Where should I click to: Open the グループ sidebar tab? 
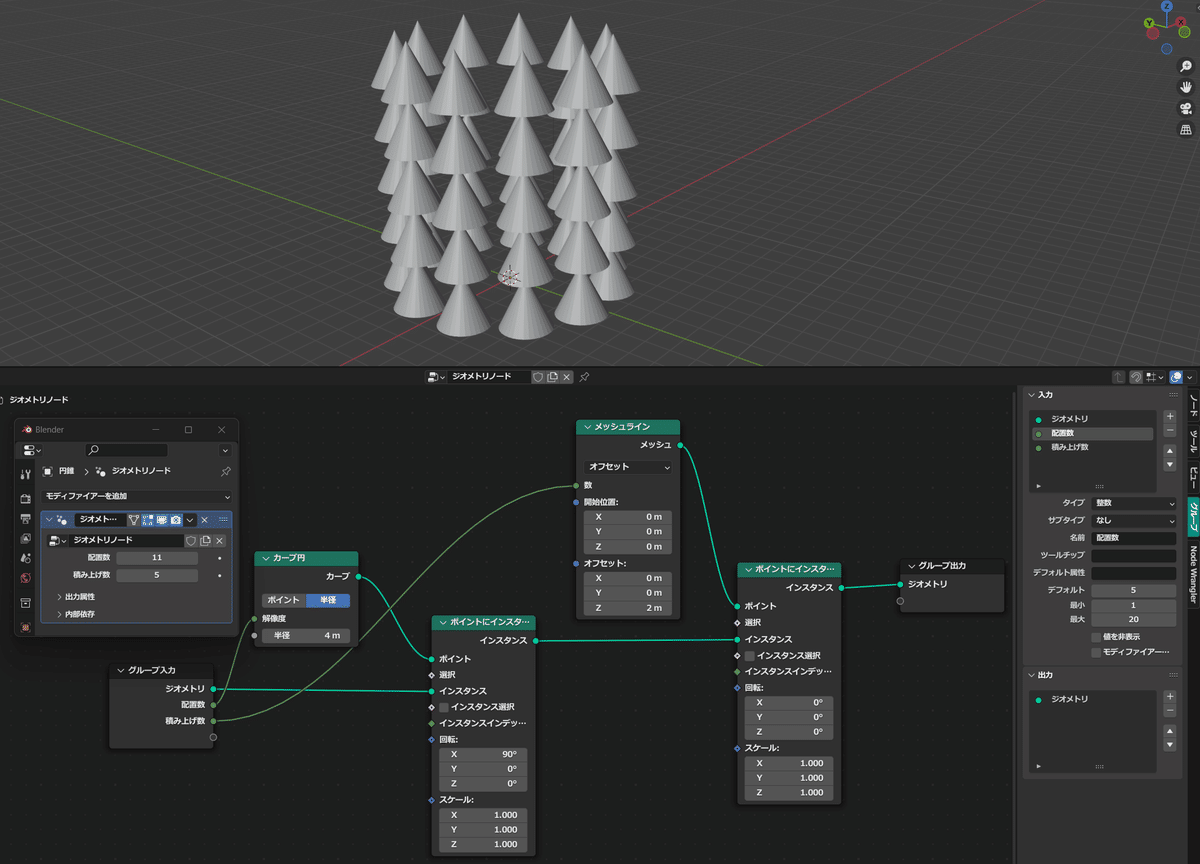coord(1192,515)
